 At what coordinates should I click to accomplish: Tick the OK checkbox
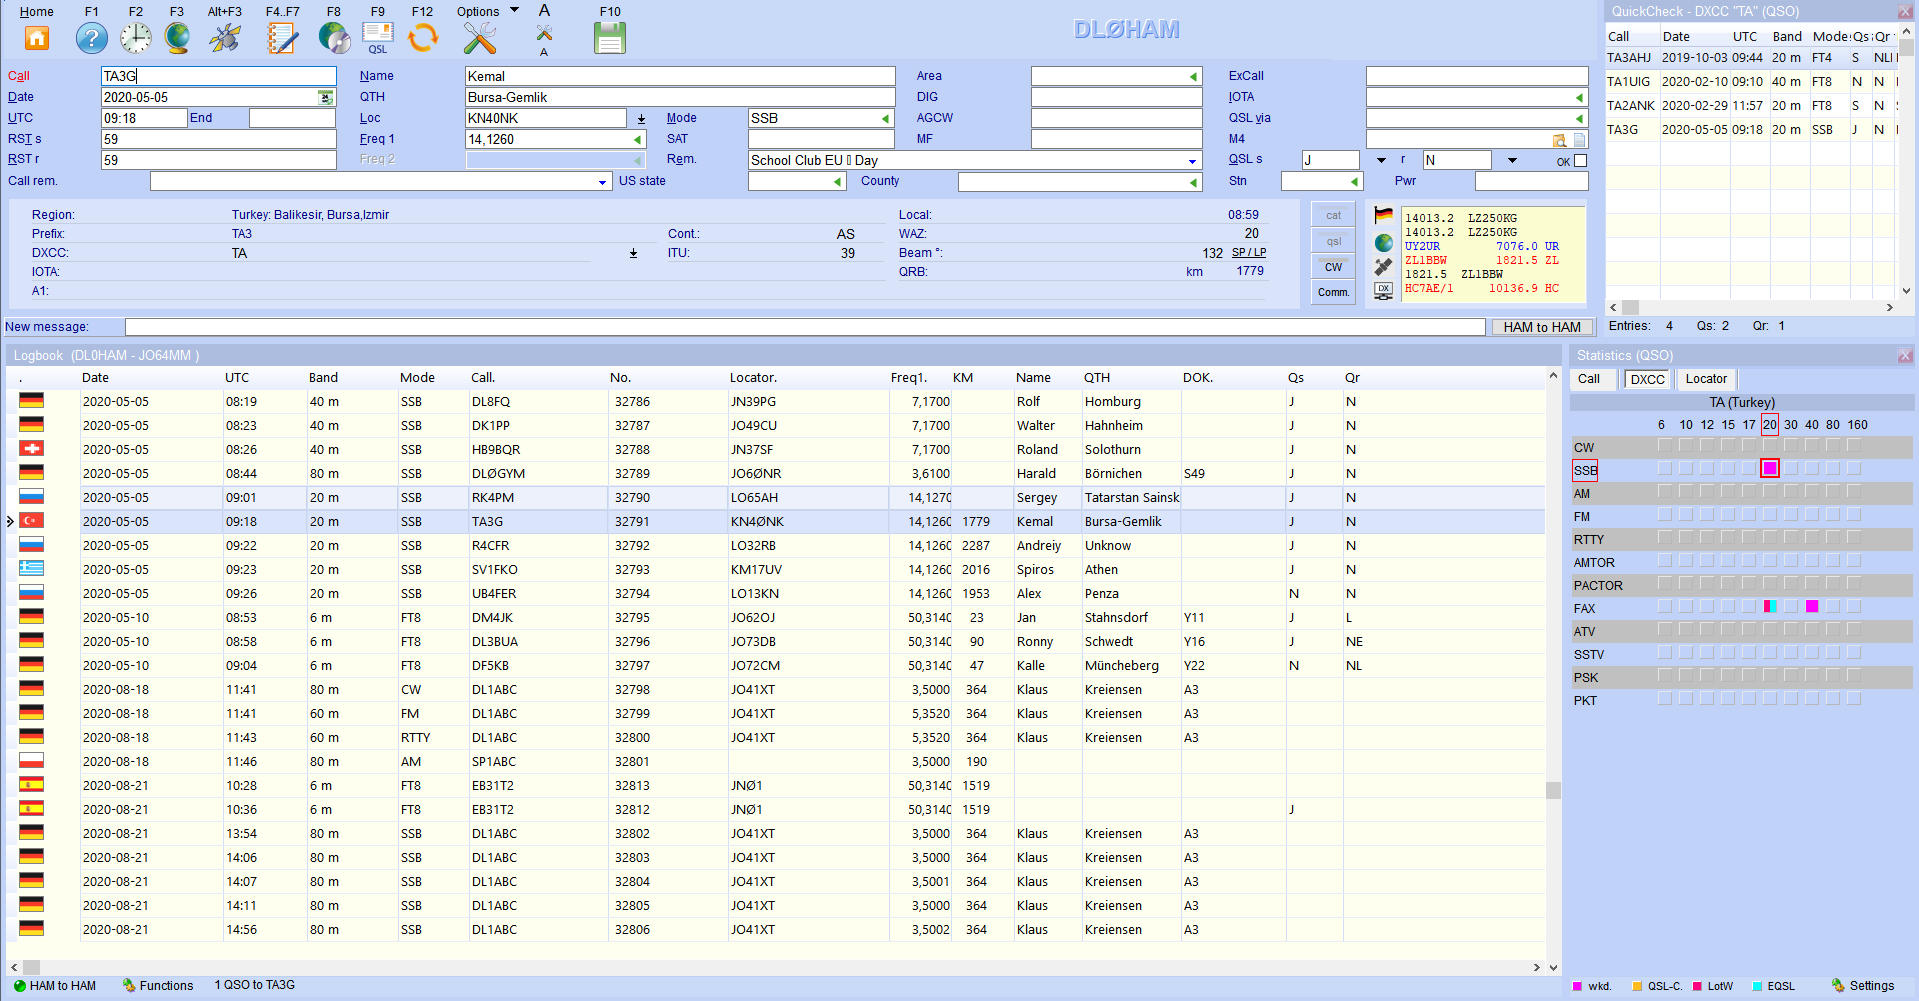[1581, 161]
